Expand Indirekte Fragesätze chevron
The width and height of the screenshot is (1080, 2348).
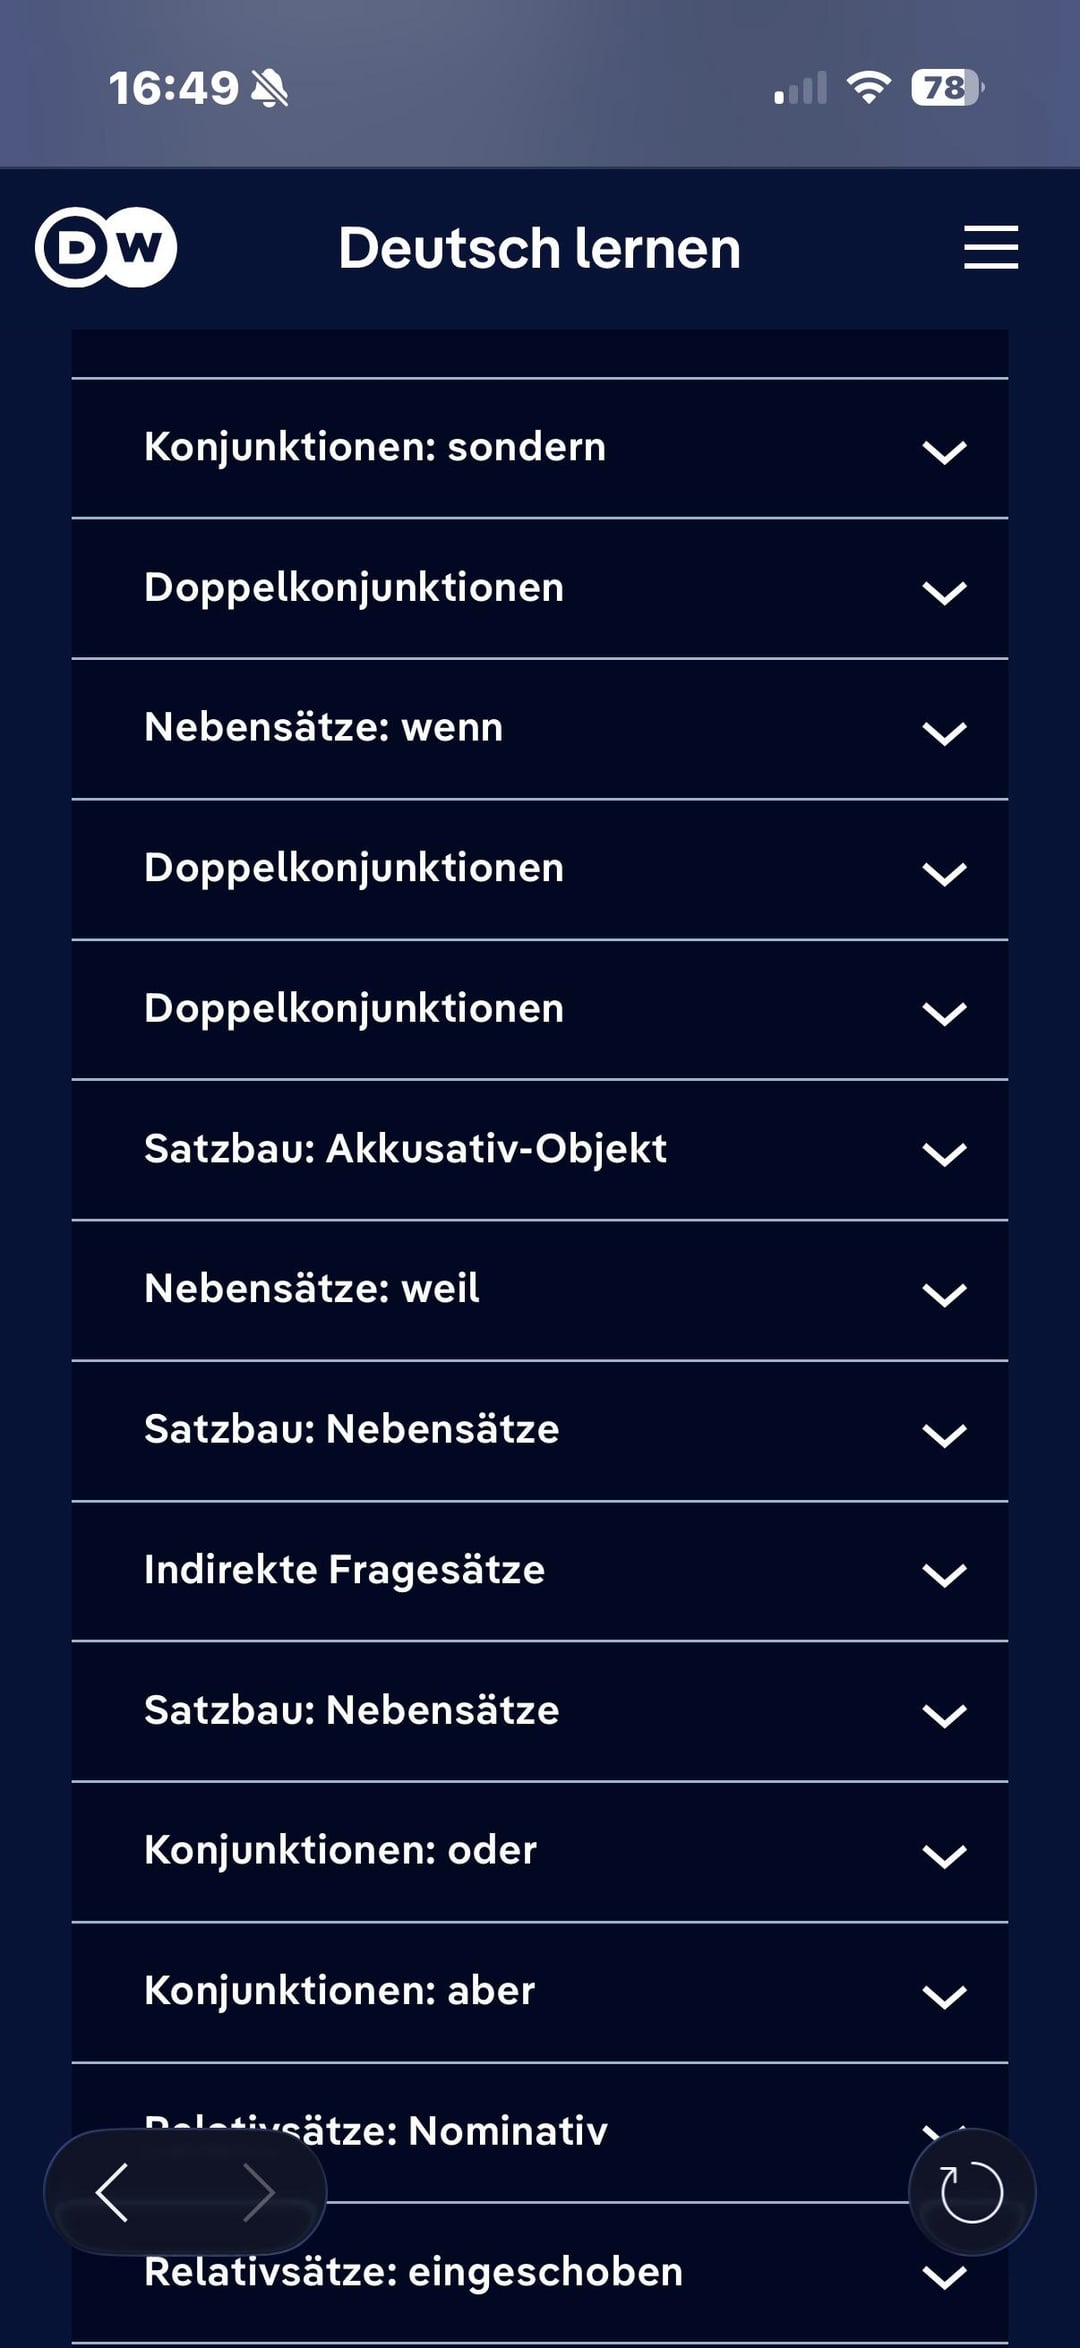click(943, 1575)
